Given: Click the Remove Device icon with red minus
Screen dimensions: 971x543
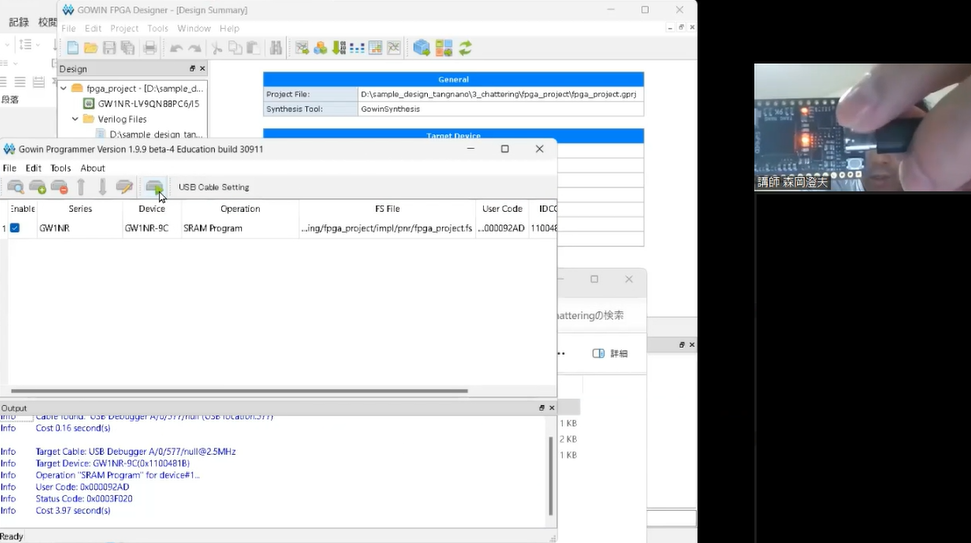Looking at the screenshot, I should pos(60,187).
